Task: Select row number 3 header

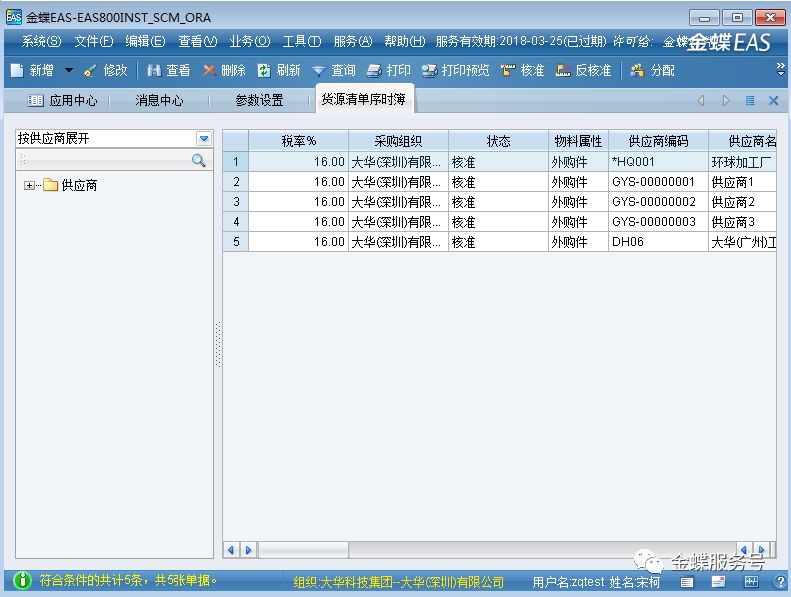Action: (x=236, y=202)
